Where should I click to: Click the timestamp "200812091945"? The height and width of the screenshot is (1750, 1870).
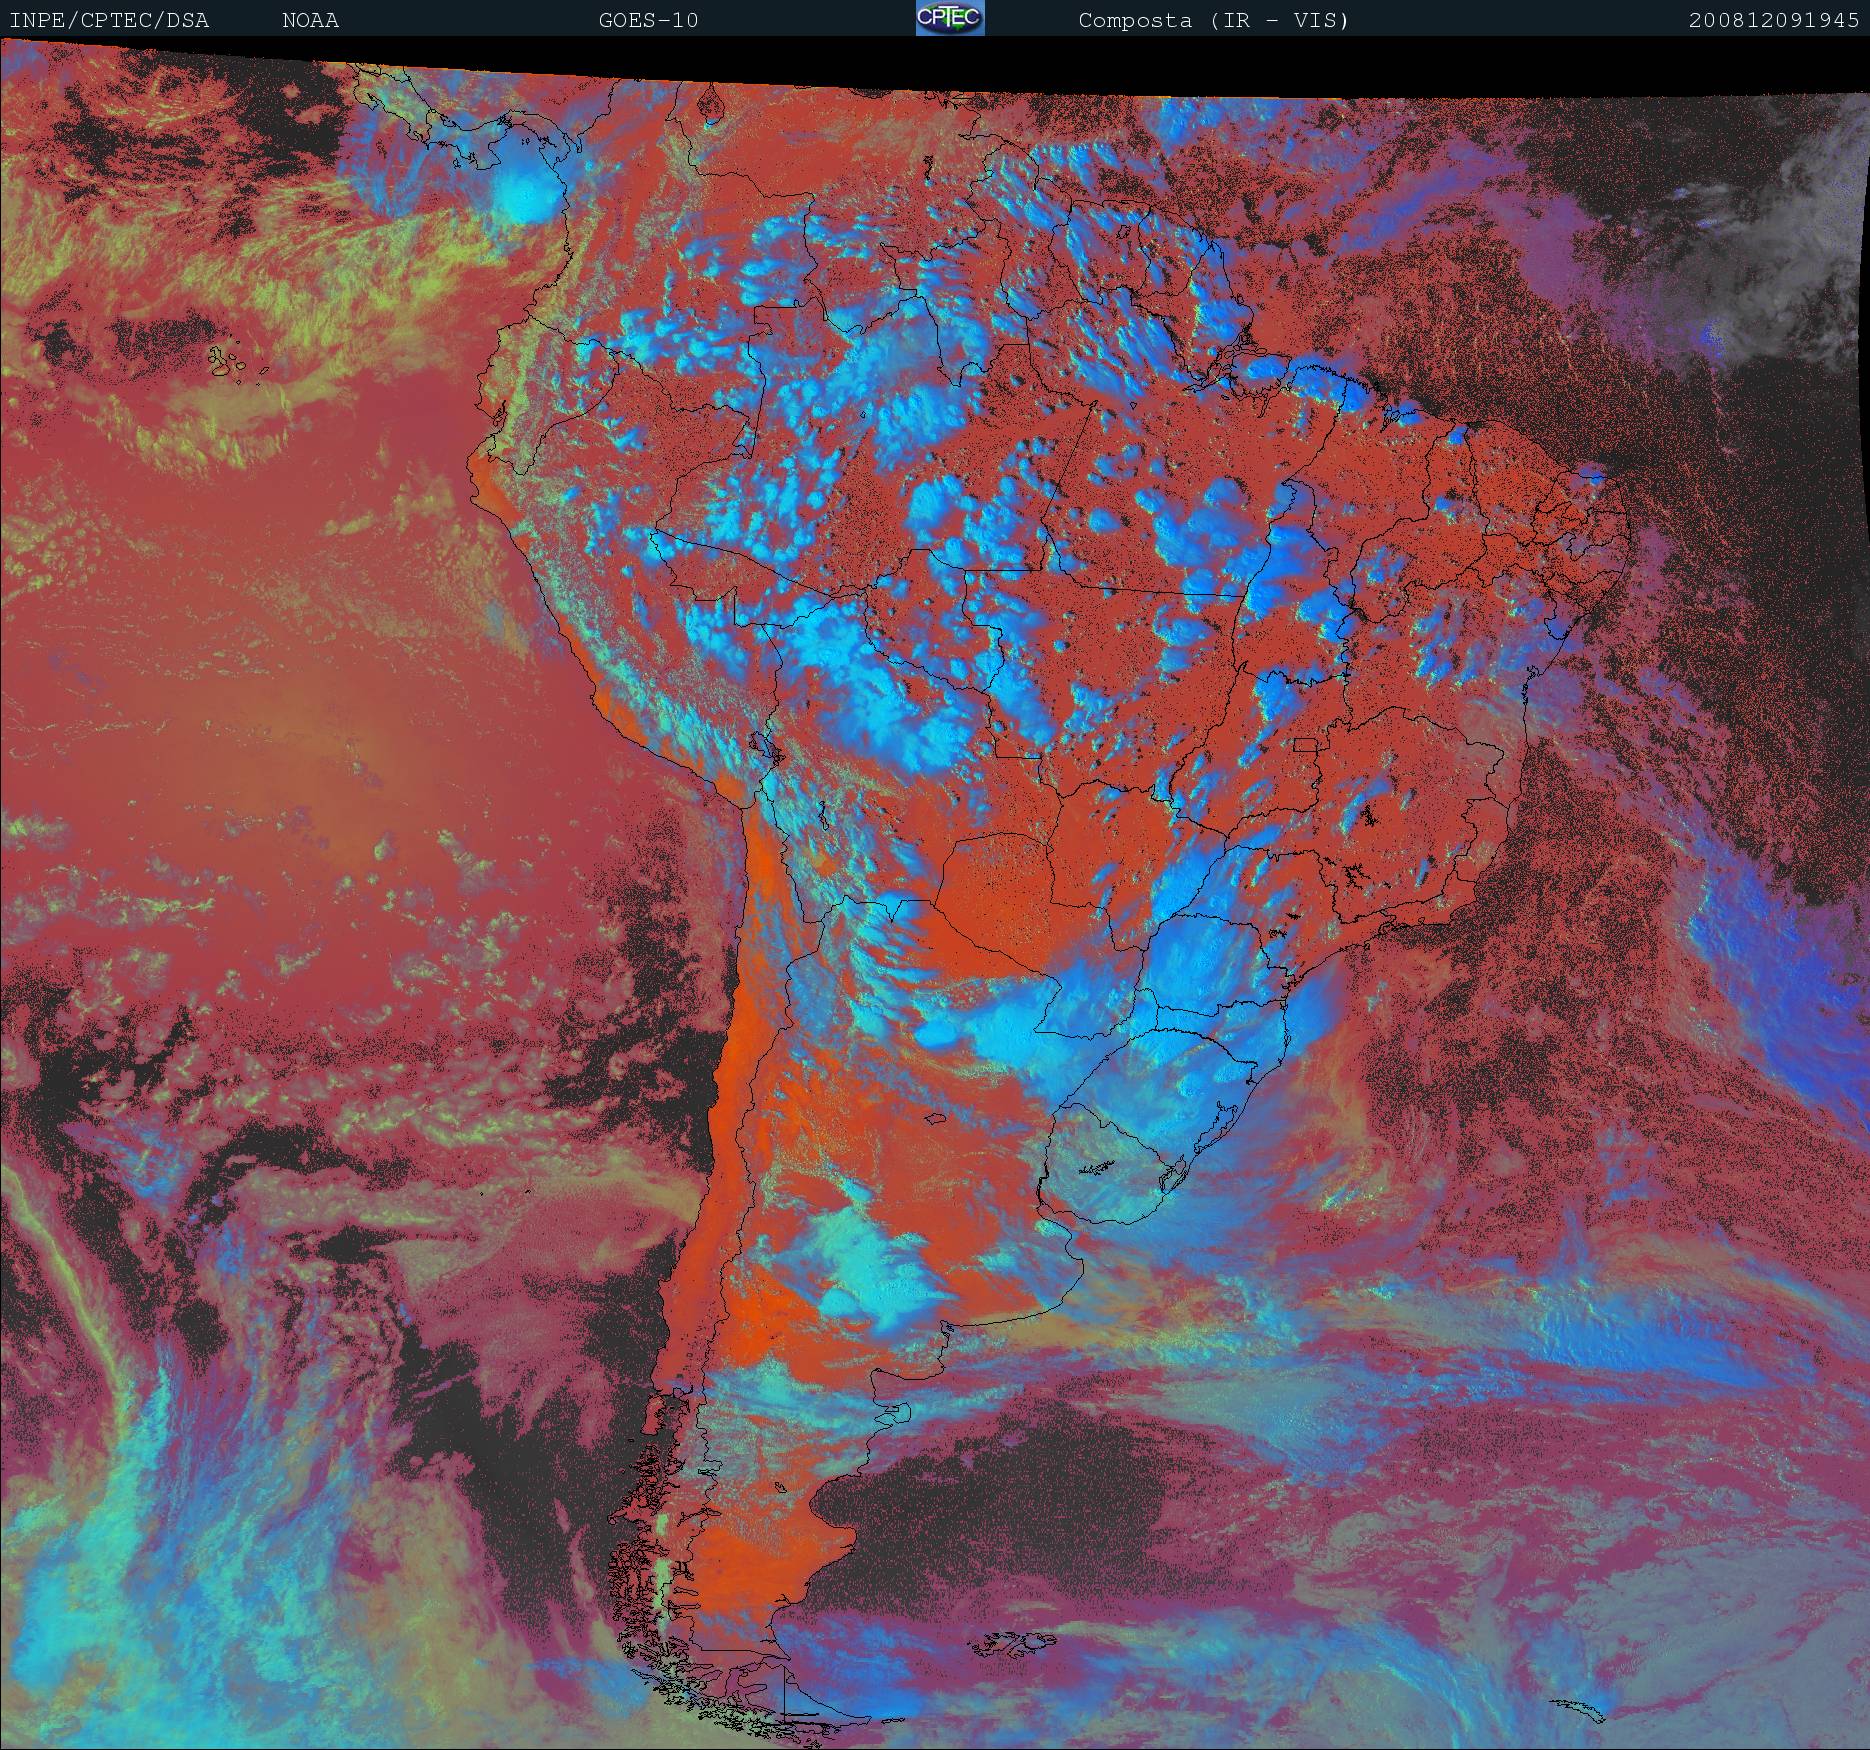point(1775,20)
